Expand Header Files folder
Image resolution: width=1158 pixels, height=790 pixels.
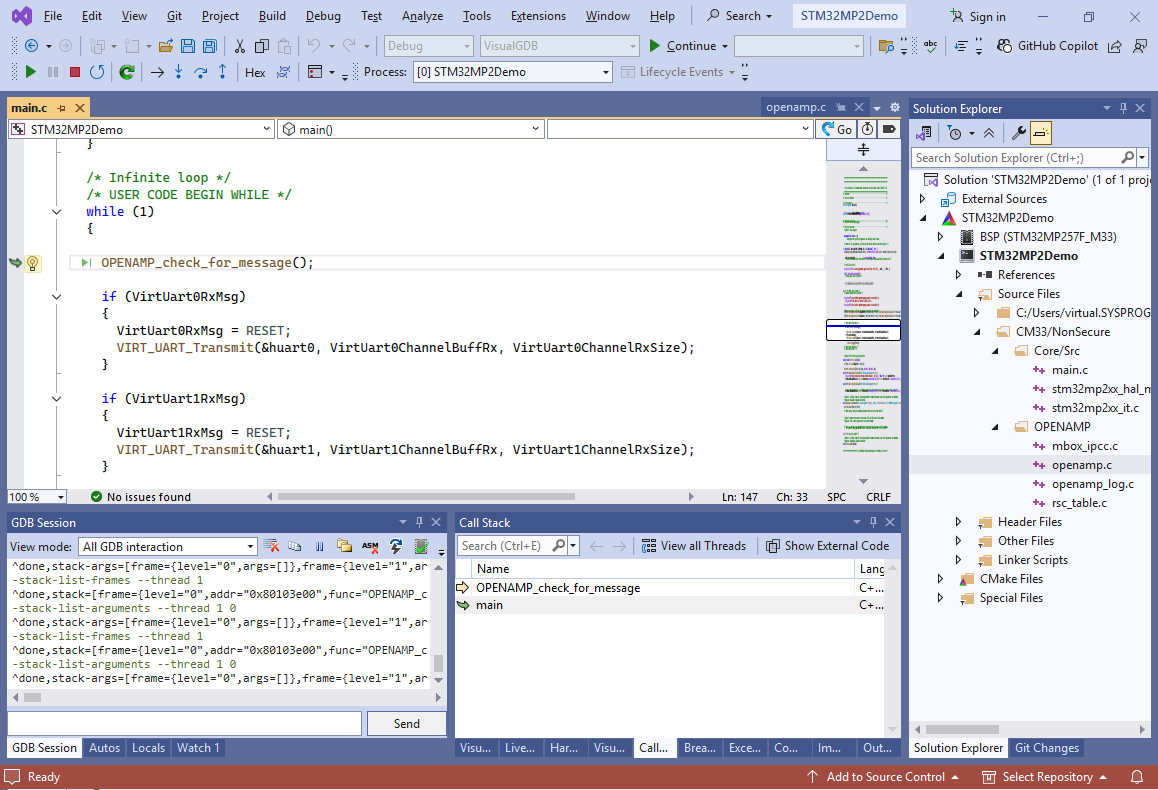pyautogui.click(x=959, y=522)
